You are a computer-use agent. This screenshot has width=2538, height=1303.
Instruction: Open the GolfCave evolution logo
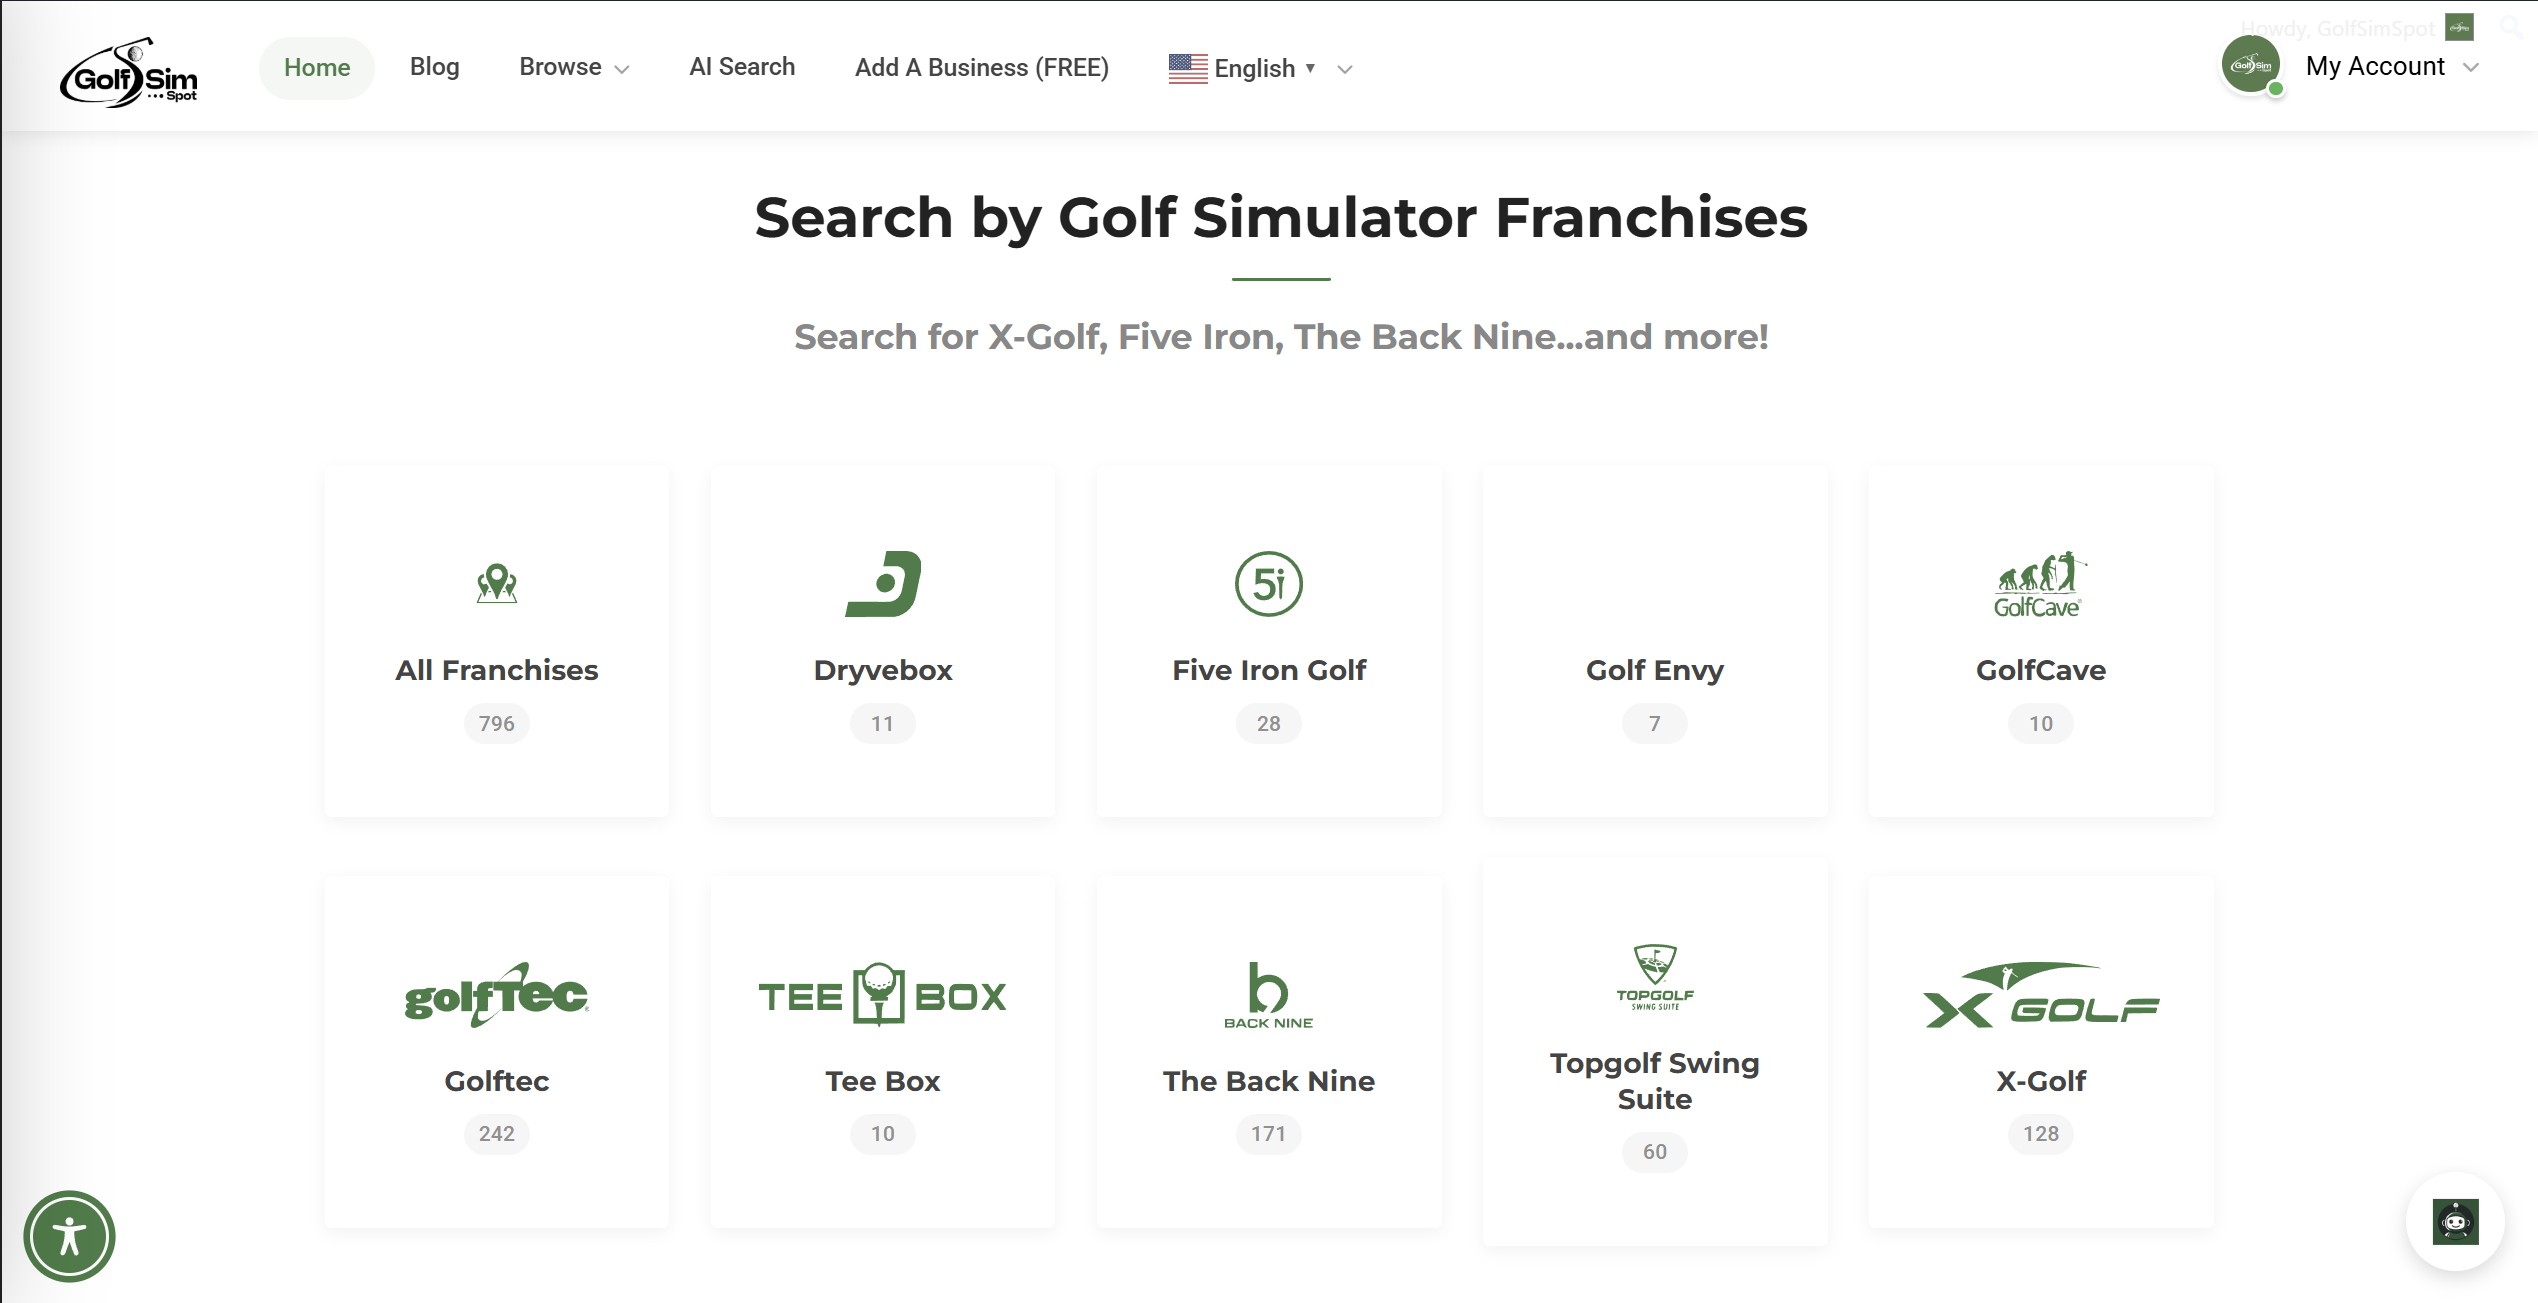tap(2040, 586)
